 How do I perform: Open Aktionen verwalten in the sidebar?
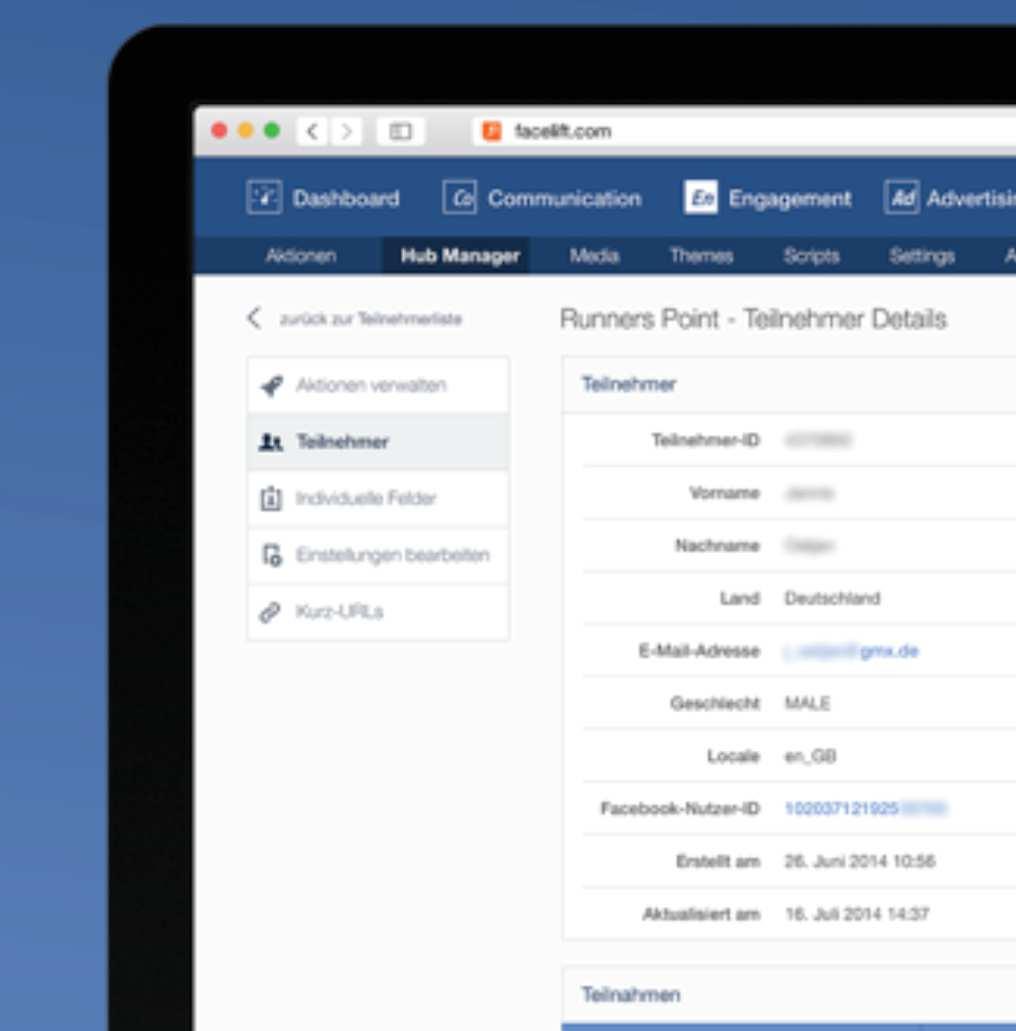click(378, 385)
